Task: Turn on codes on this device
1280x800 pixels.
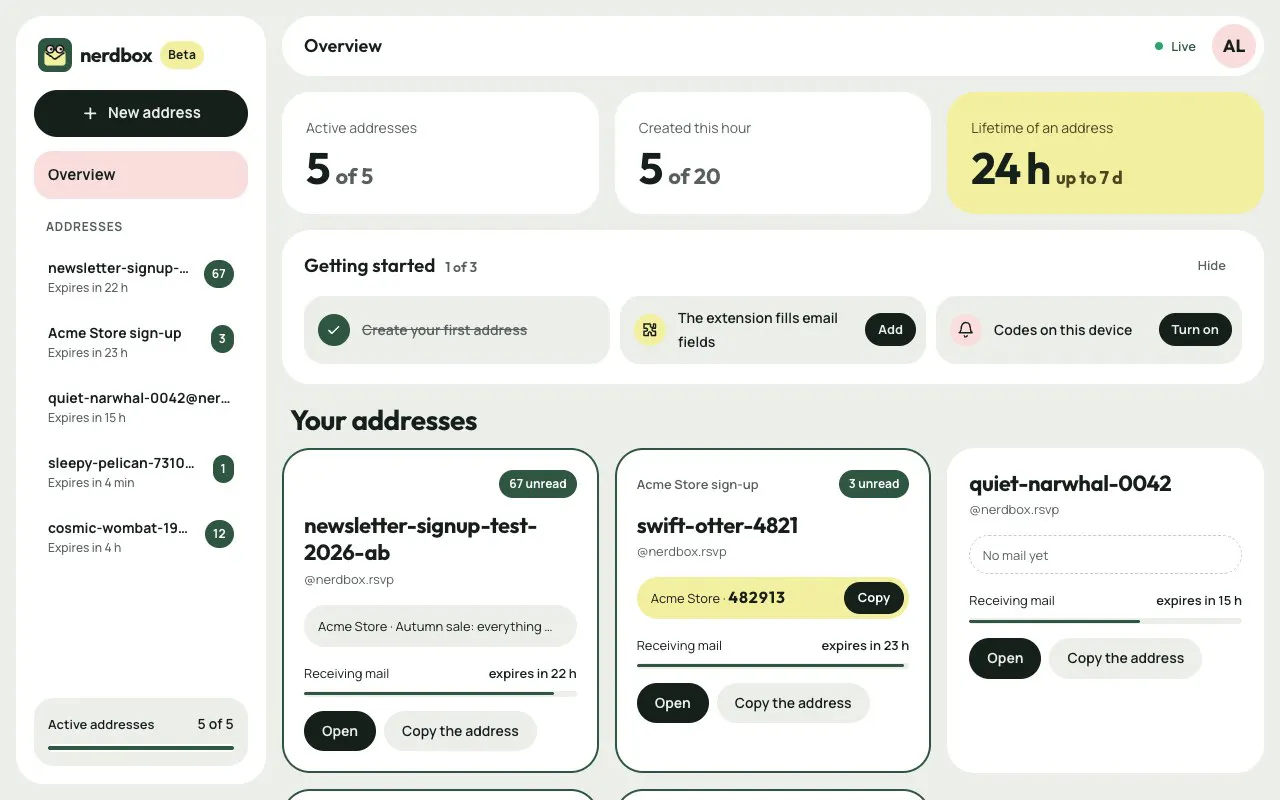Action: point(1195,330)
